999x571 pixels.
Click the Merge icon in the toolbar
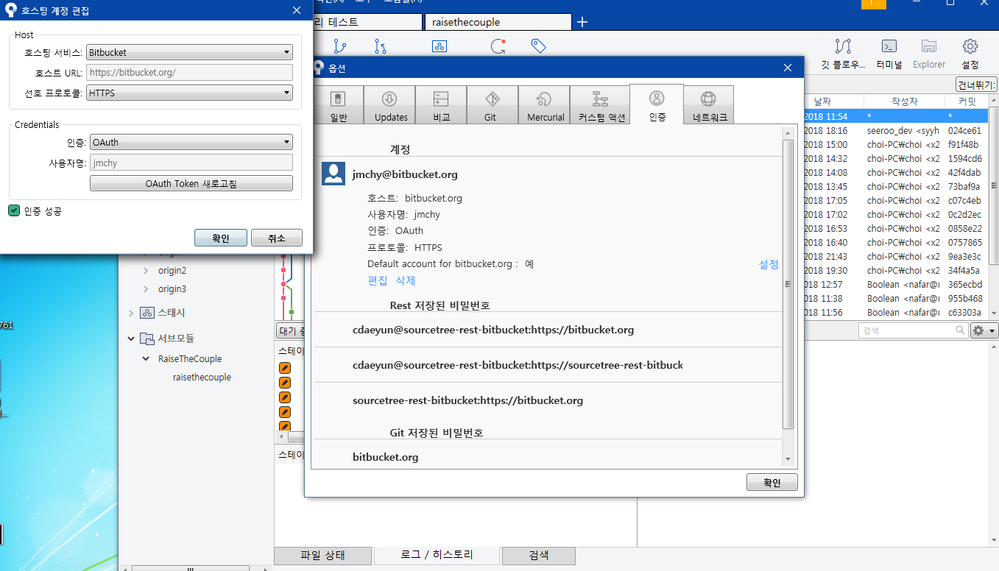(380, 46)
